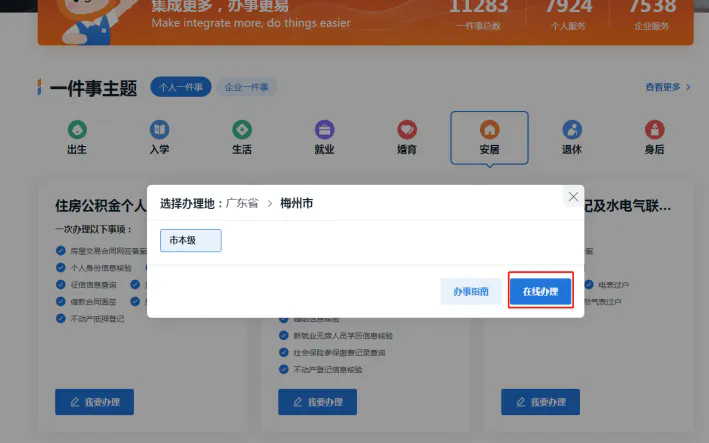The width and height of the screenshot is (709, 443).
Task: Click 我要办理 on the 住房公积金个人 card
Action: (95, 402)
